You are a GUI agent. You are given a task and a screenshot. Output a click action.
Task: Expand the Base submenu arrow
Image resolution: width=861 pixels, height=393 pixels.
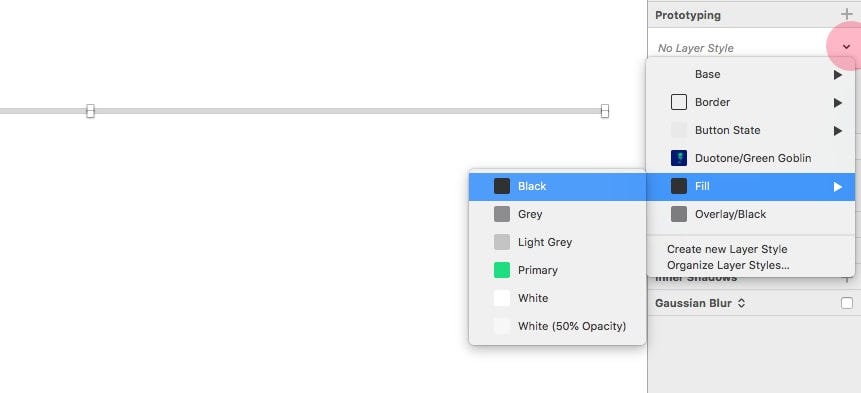click(x=837, y=75)
